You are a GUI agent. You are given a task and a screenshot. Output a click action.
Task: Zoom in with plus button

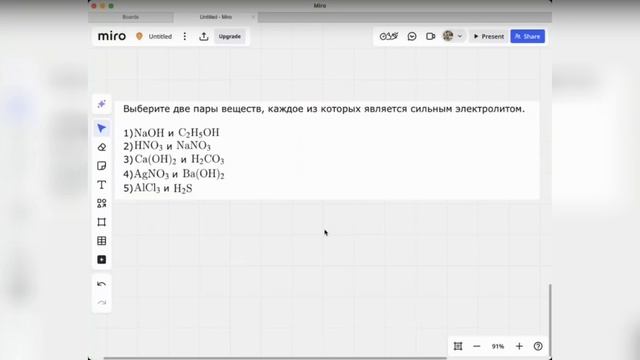[x=519, y=346]
